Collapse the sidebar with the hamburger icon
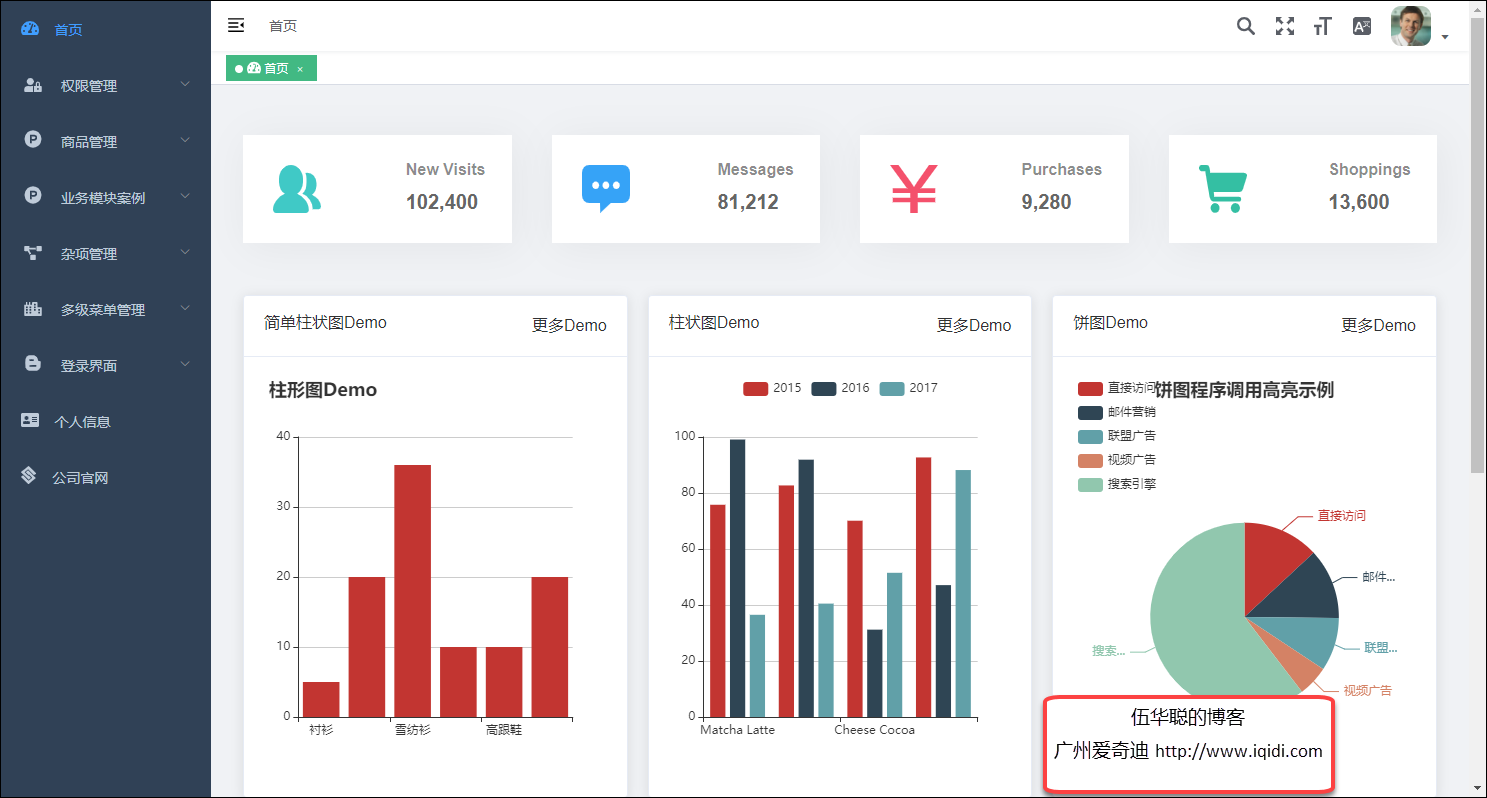Image resolution: width=1487 pixels, height=798 pixels. pyautogui.click(x=236, y=25)
